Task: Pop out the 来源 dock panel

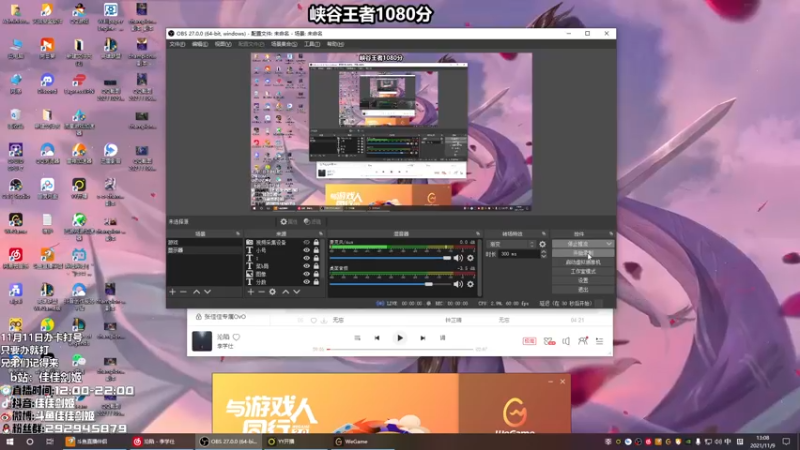Action: (321, 234)
